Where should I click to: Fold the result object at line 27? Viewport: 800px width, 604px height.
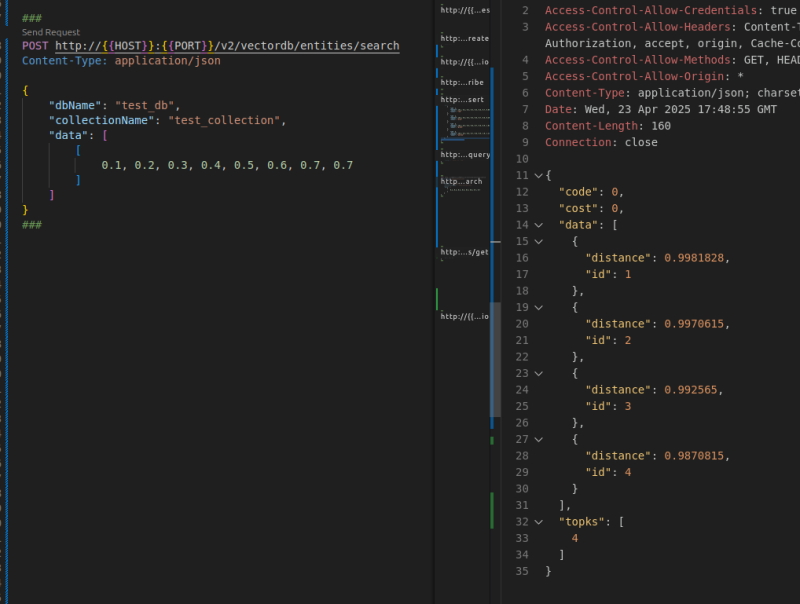(x=538, y=439)
